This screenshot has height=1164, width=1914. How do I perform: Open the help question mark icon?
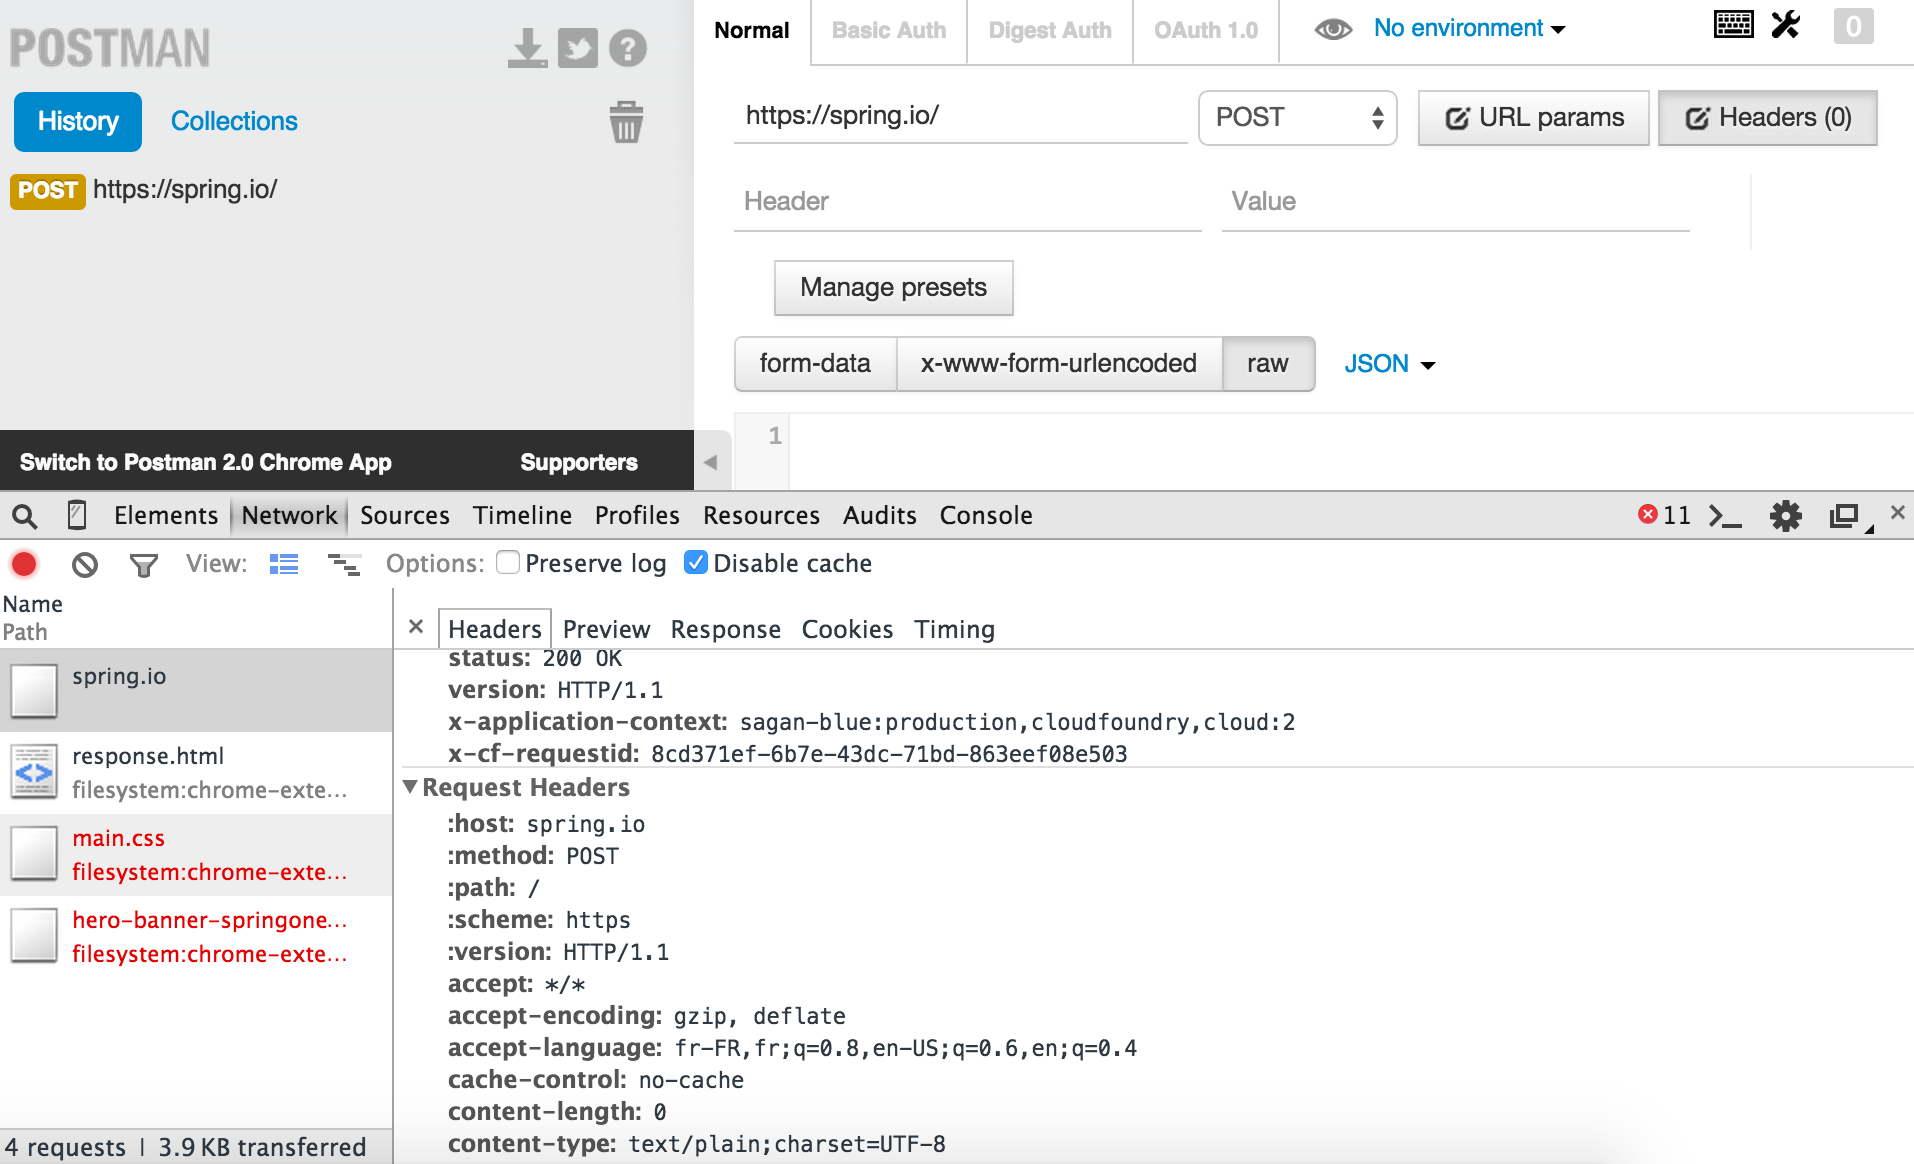point(628,48)
